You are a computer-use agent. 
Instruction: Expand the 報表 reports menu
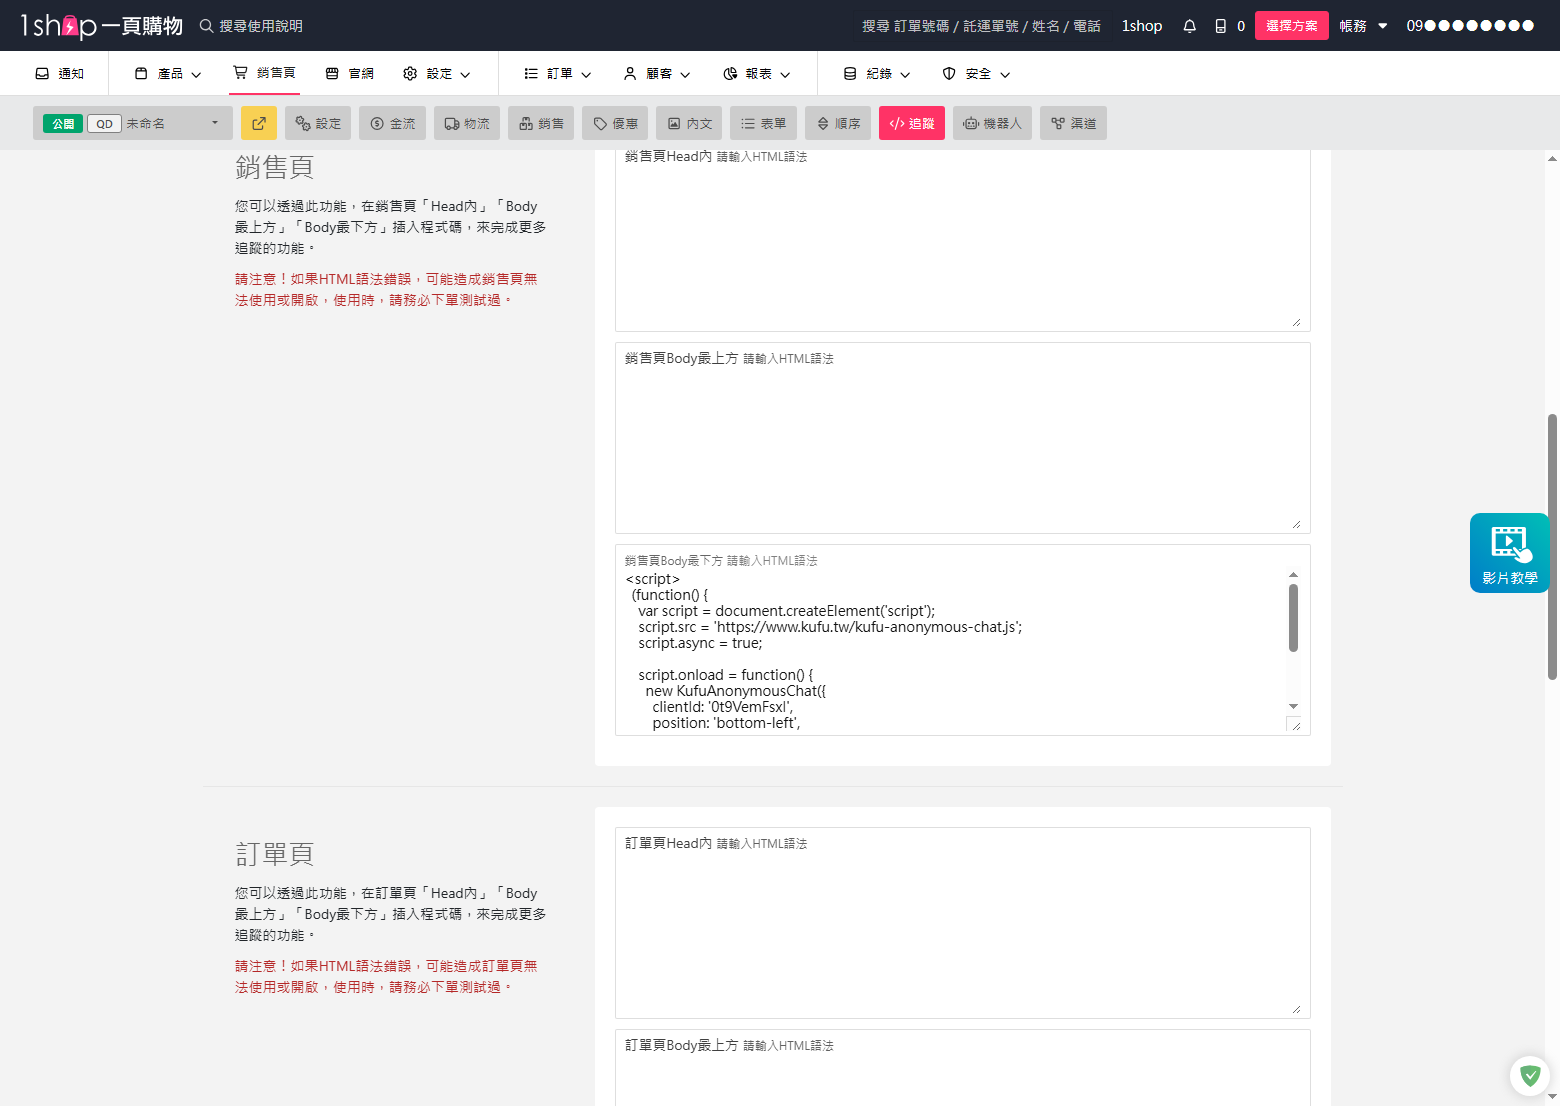[757, 74]
